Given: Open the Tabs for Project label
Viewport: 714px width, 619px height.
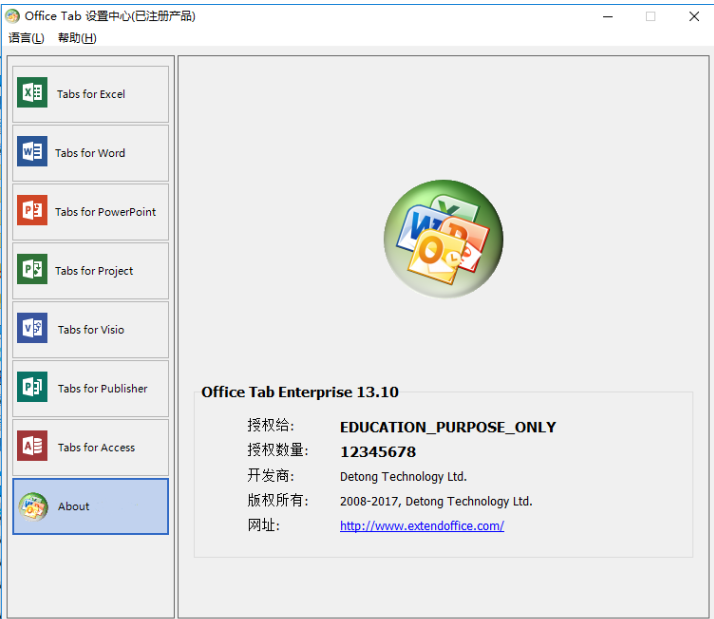Looking at the screenshot, I should 94,271.
